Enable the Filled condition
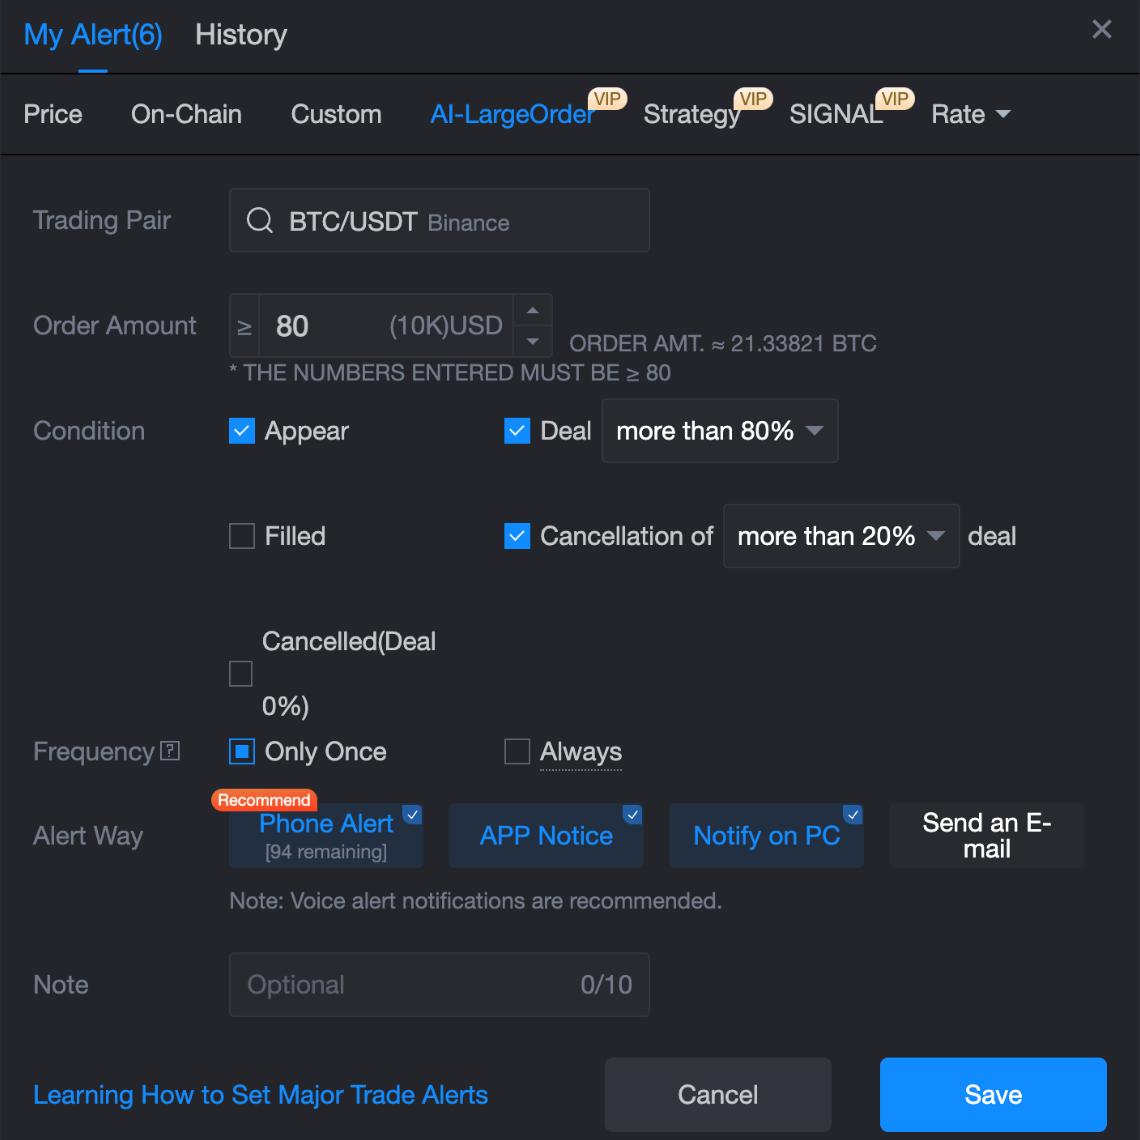The image size is (1140, 1140). point(241,536)
